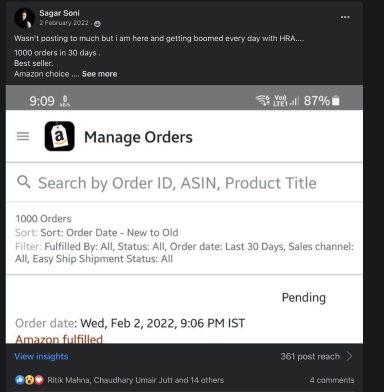Click Sagar Soni's profile picture

[x=24, y=18]
